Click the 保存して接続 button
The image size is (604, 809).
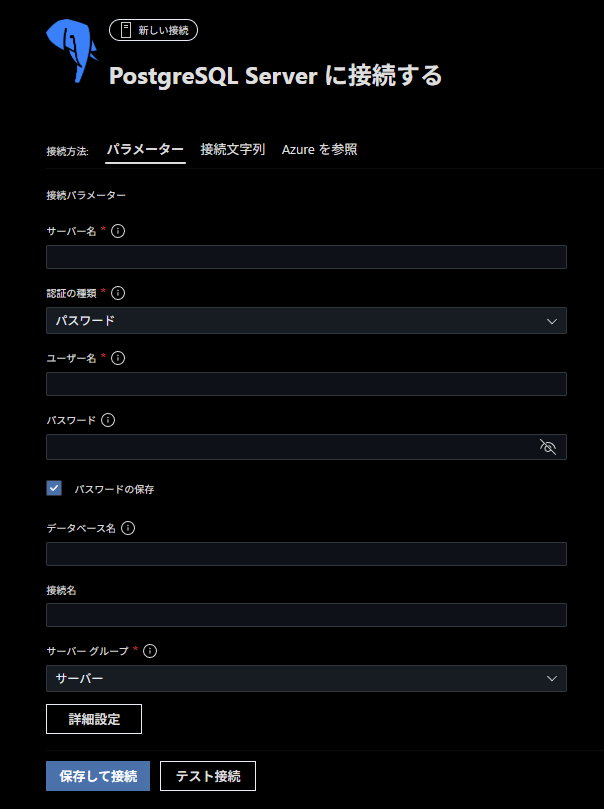97,775
